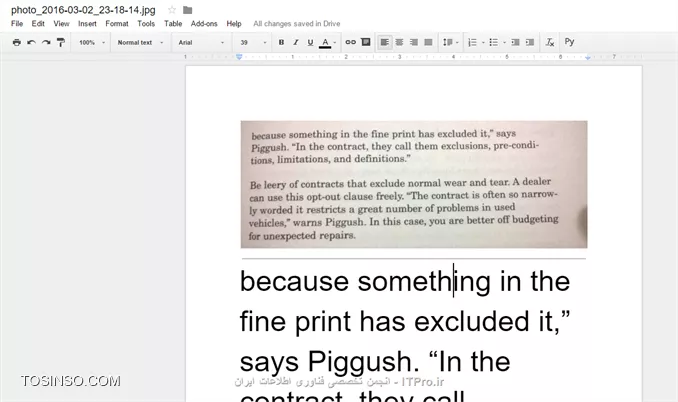Viewport: 678px width, 402px height.
Task: Insert a link with the chain icon
Action: click(351, 42)
